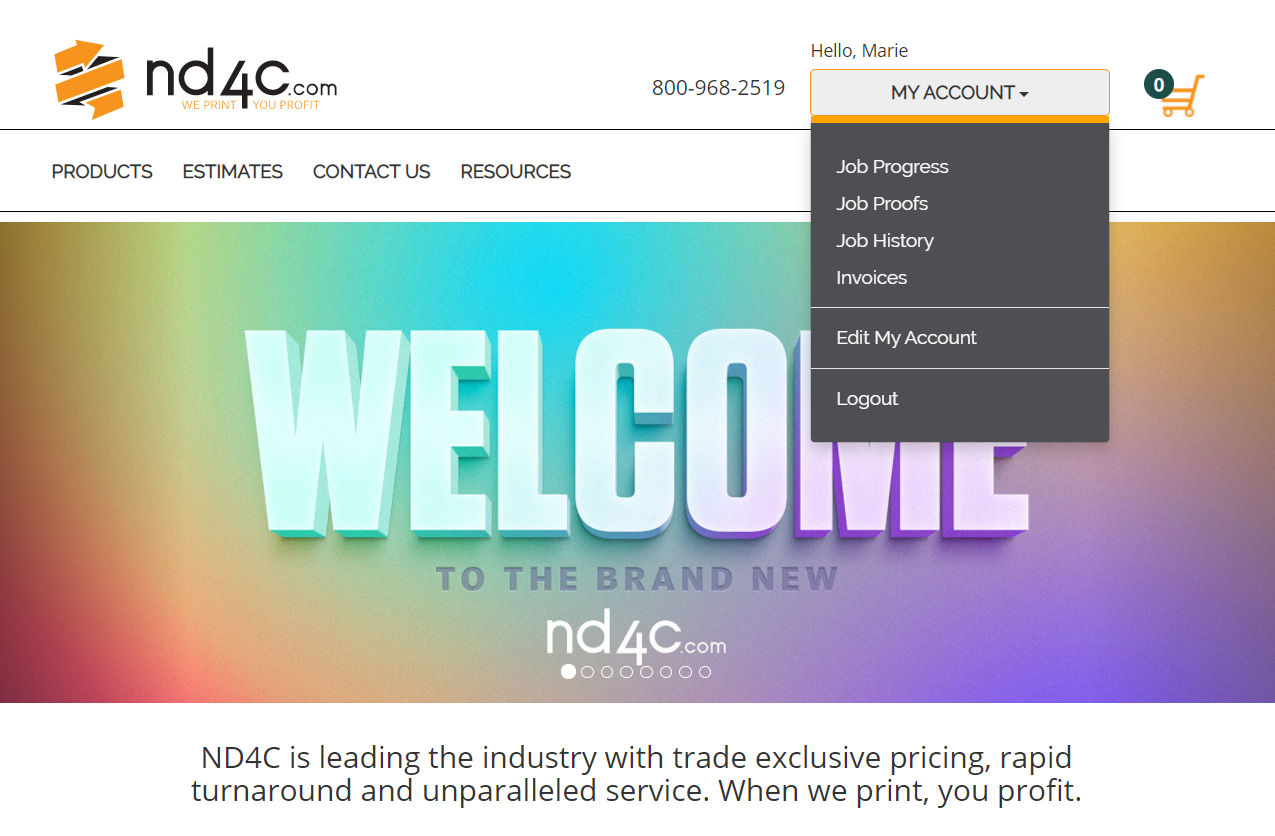Image resolution: width=1275 pixels, height=836 pixels.
Task: Open the ESTIMATES menu
Action: pos(232,172)
